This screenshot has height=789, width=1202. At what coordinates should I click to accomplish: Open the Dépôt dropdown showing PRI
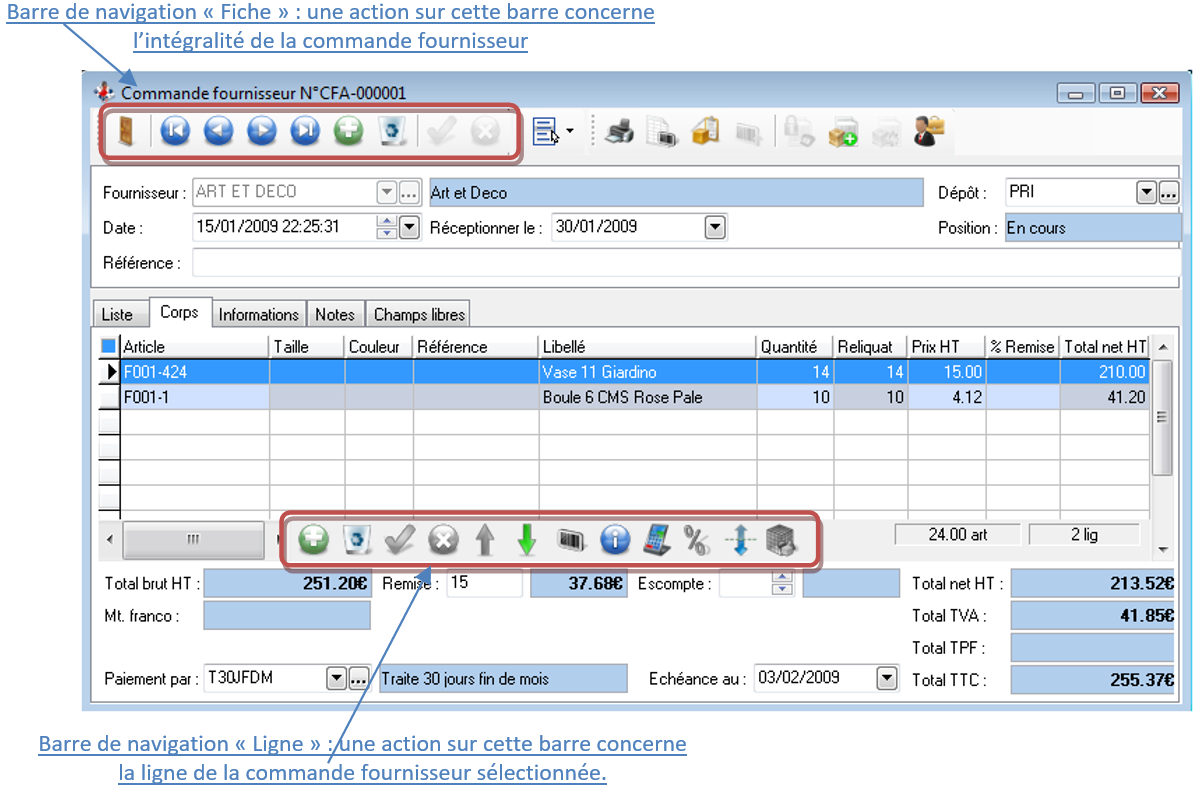pyautogui.click(x=1146, y=191)
